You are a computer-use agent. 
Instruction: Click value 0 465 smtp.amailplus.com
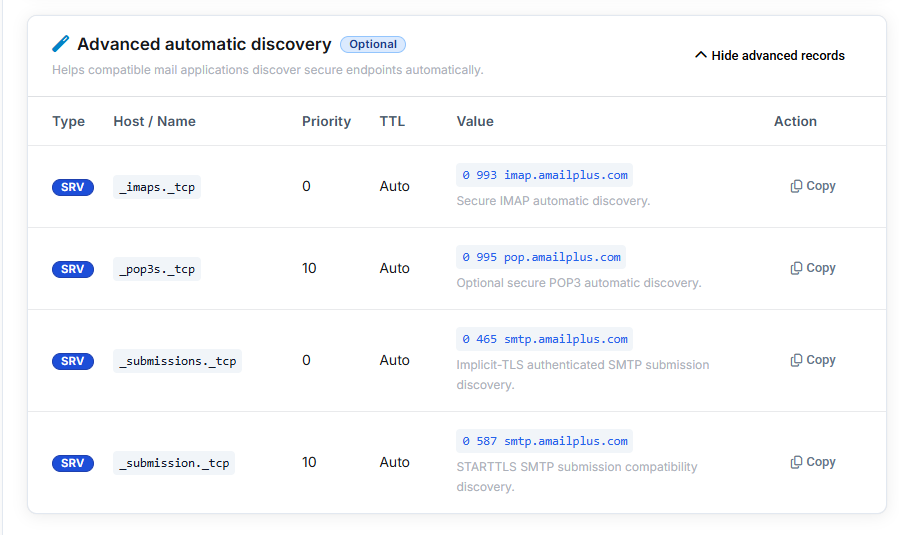(x=545, y=339)
